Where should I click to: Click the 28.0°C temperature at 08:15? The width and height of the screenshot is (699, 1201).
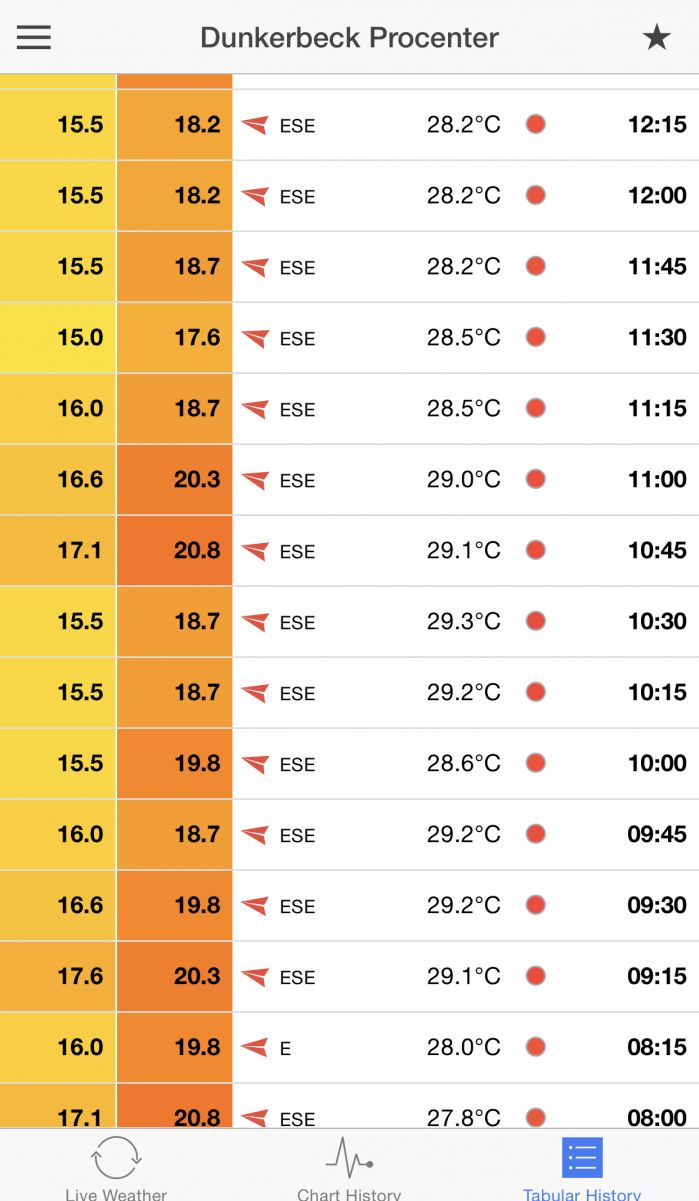pos(463,1047)
